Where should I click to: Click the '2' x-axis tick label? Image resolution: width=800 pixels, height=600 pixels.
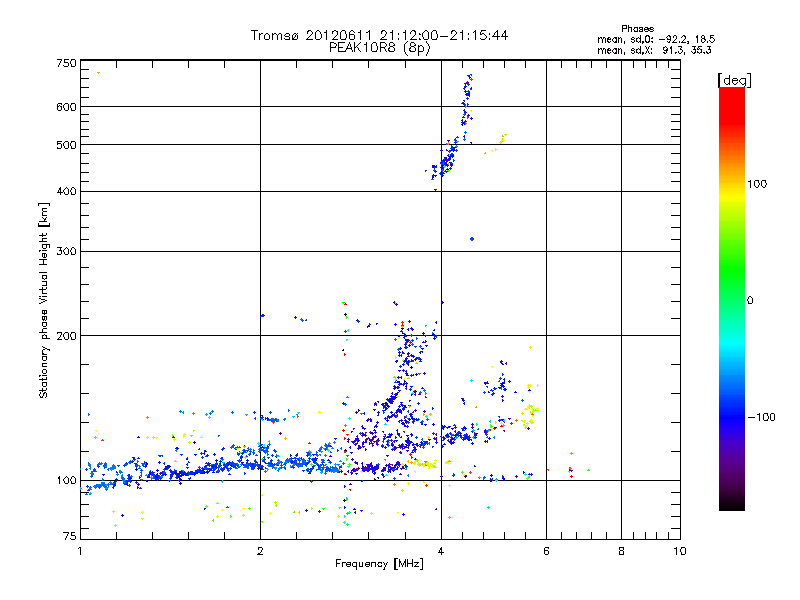click(x=260, y=551)
